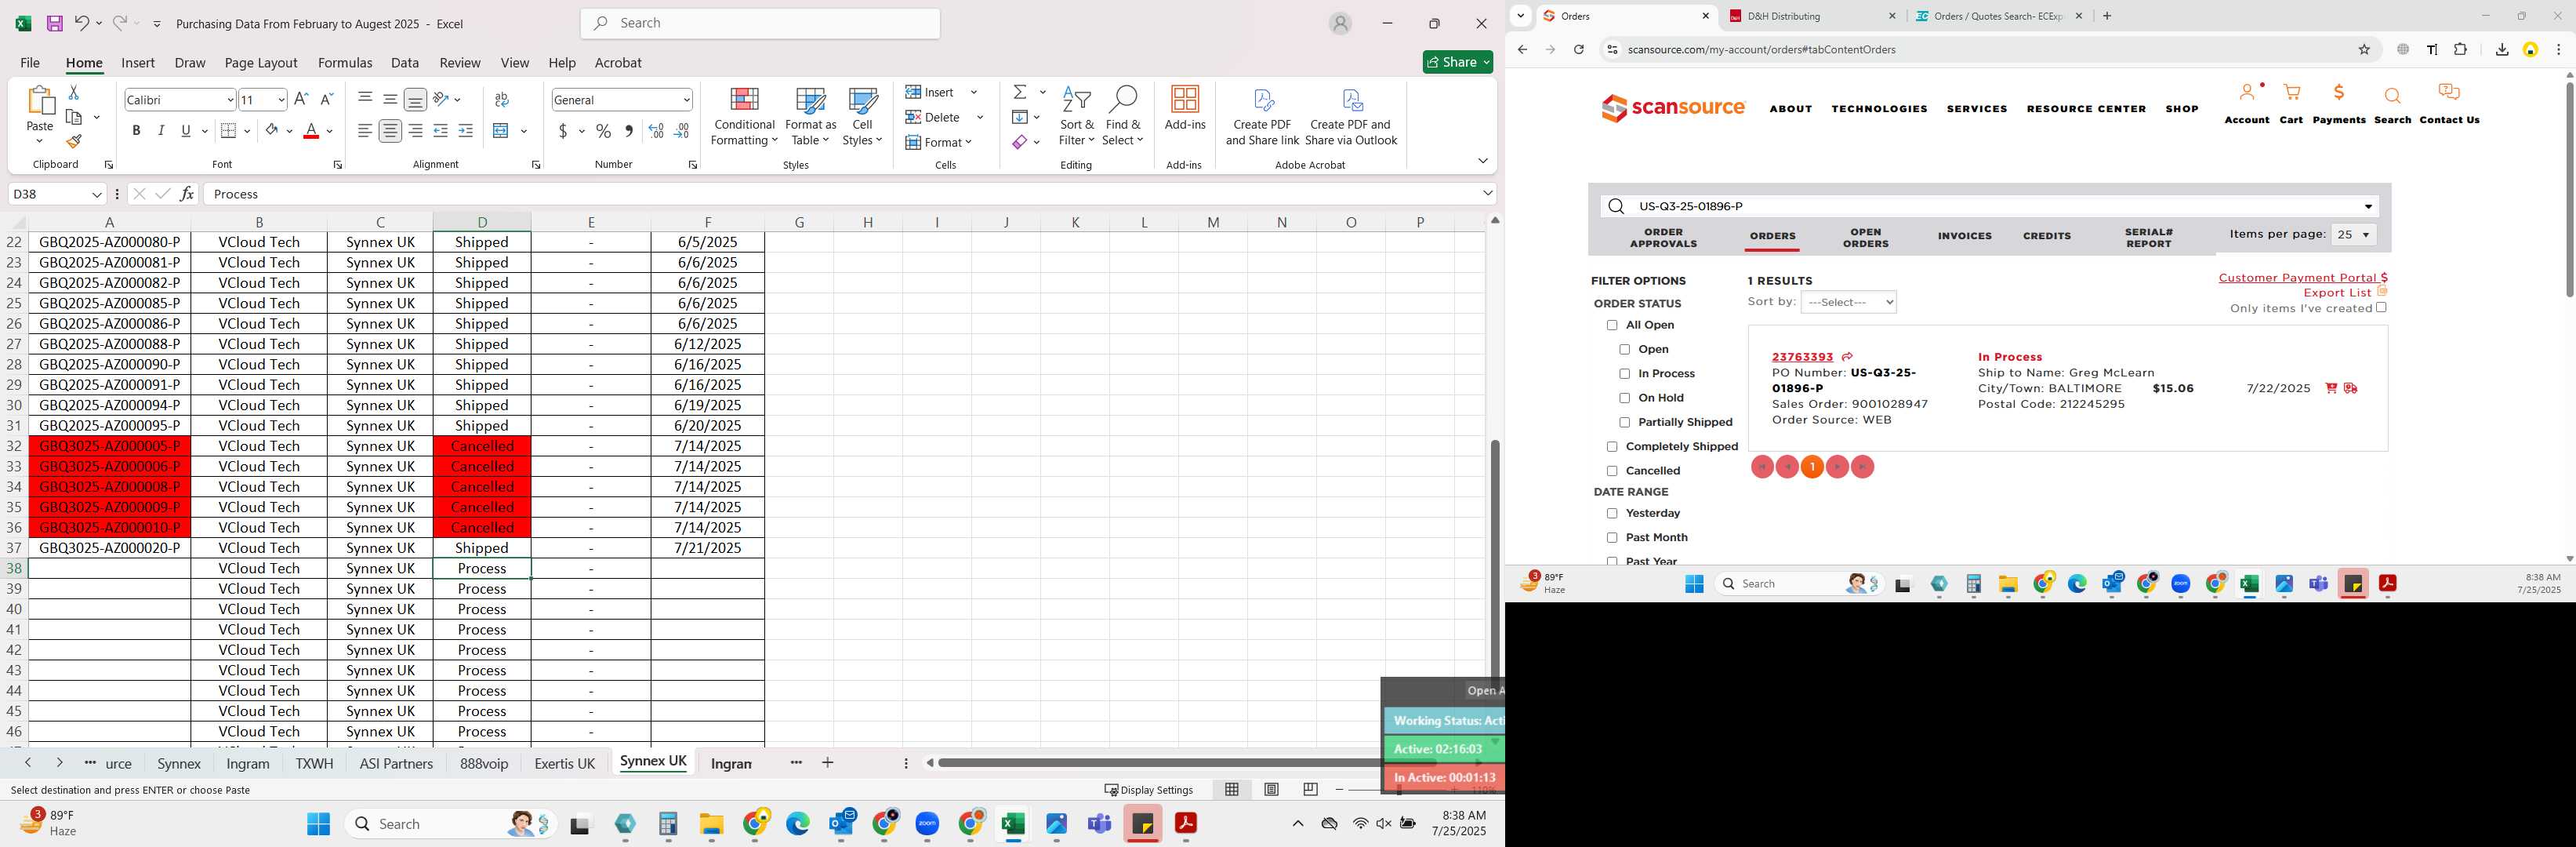The width and height of the screenshot is (2576, 847).
Task: Tick Only items I've created checkbox
Action: tap(2381, 308)
